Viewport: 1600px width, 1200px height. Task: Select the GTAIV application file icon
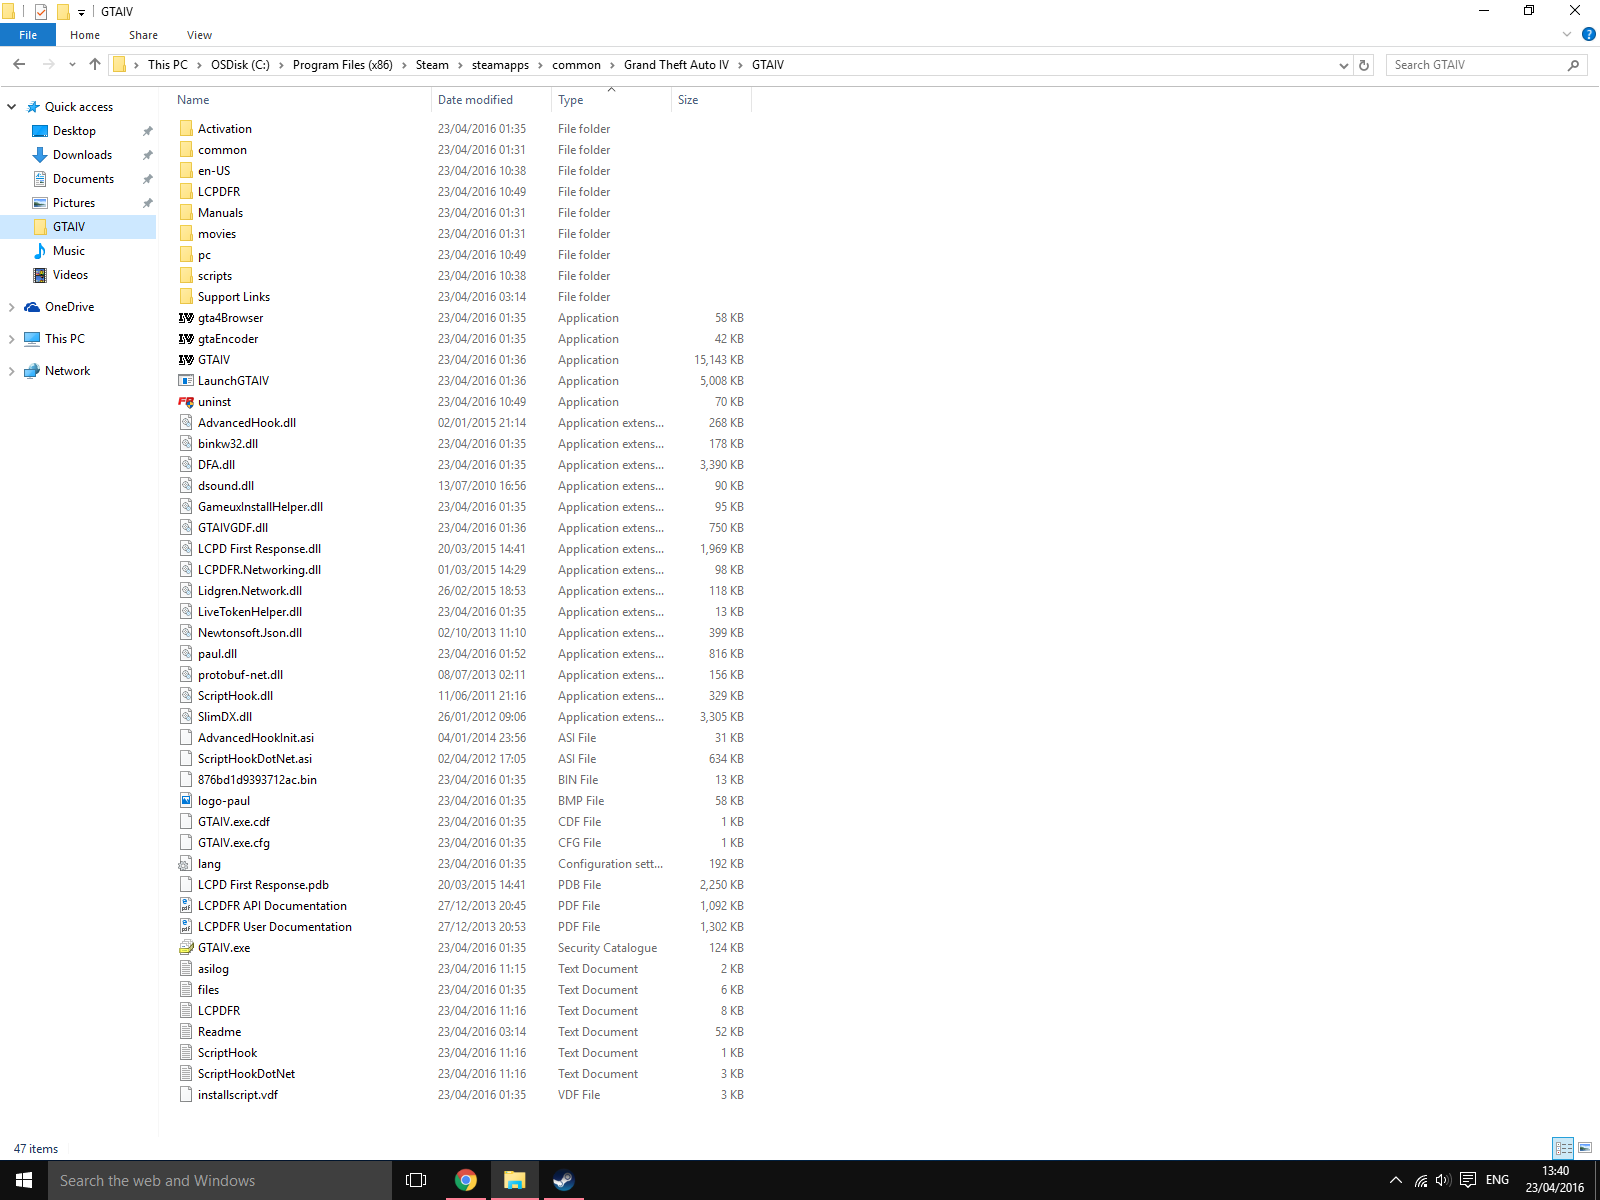186,360
